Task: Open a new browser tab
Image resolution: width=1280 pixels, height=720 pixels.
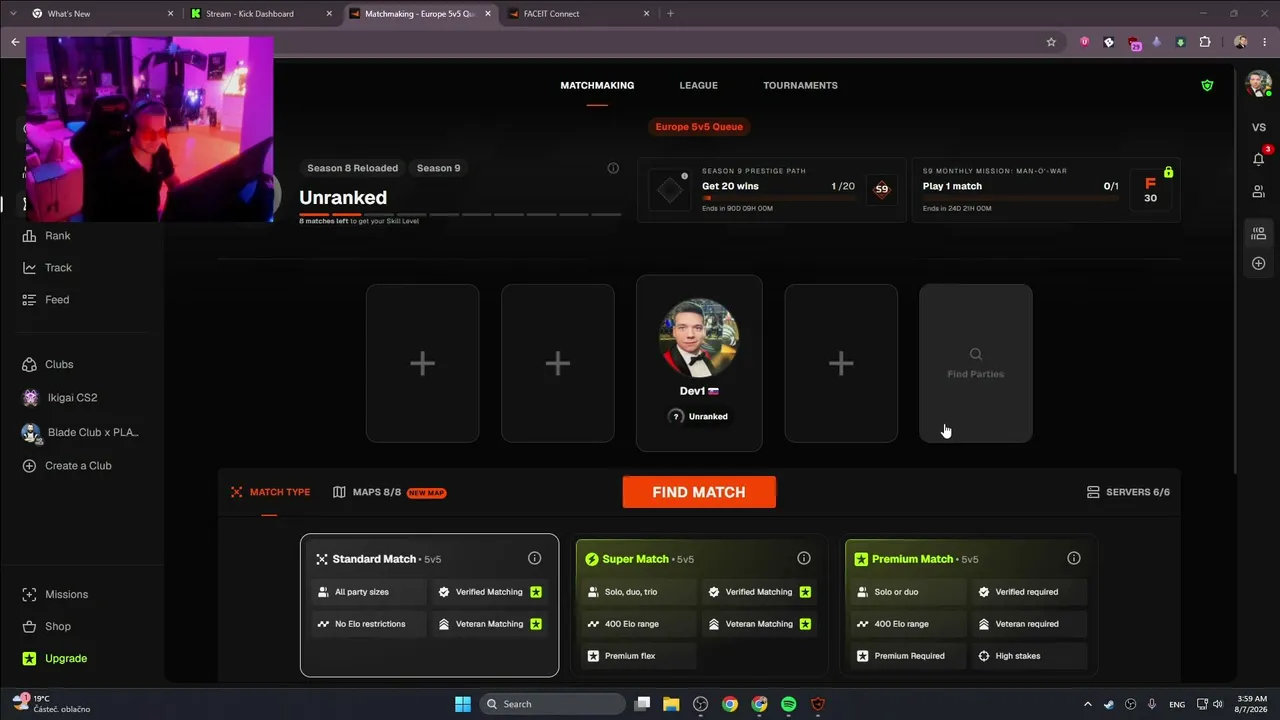Action: pyautogui.click(x=670, y=14)
